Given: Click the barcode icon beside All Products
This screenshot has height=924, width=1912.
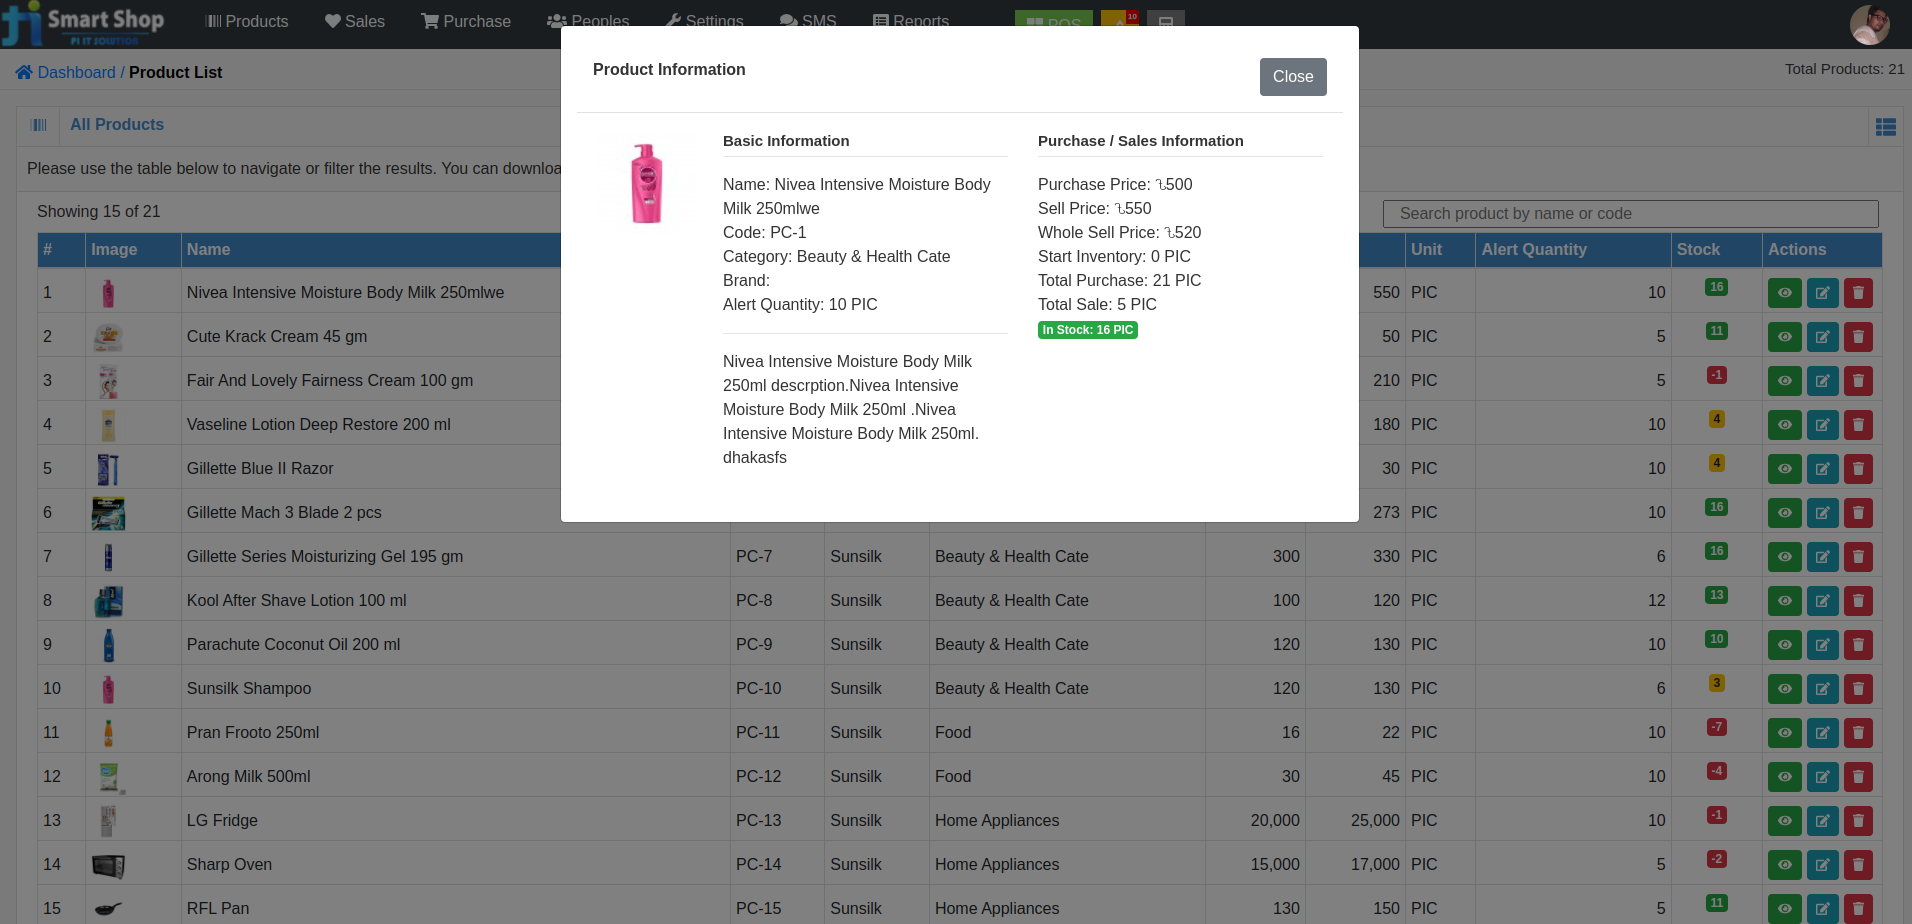Looking at the screenshot, I should click(x=39, y=124).
